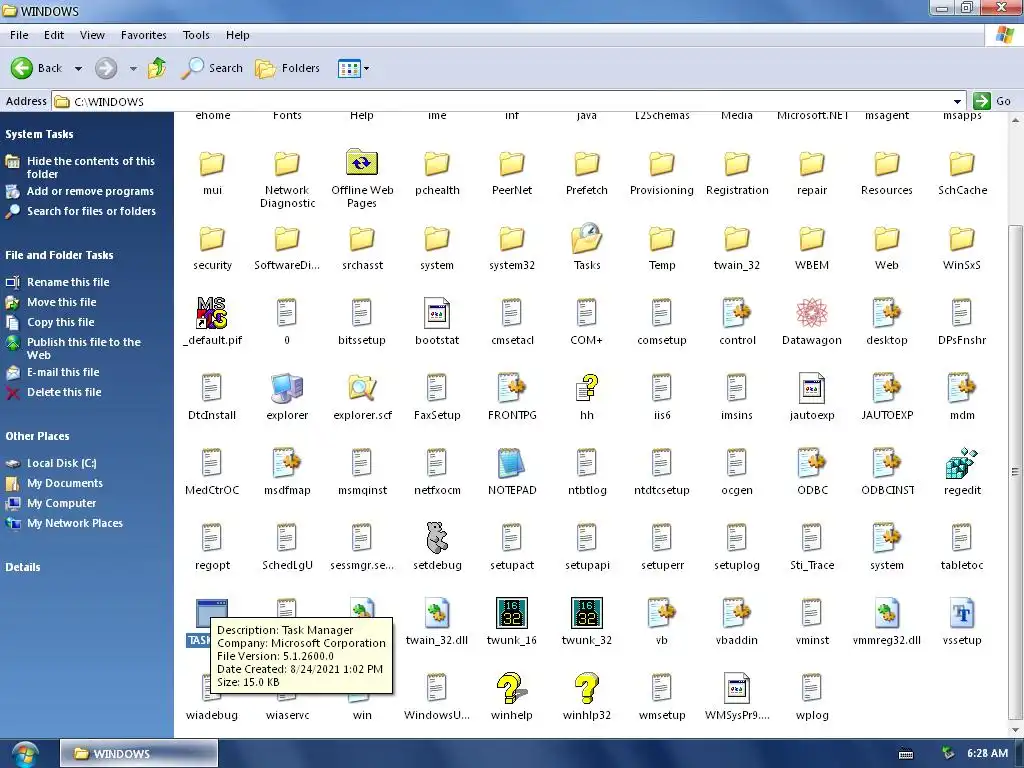Select the twunk_32 file icon
The height and width of the screenshot is (768, 1024).
pyautogui.click(x=586, y=613)
